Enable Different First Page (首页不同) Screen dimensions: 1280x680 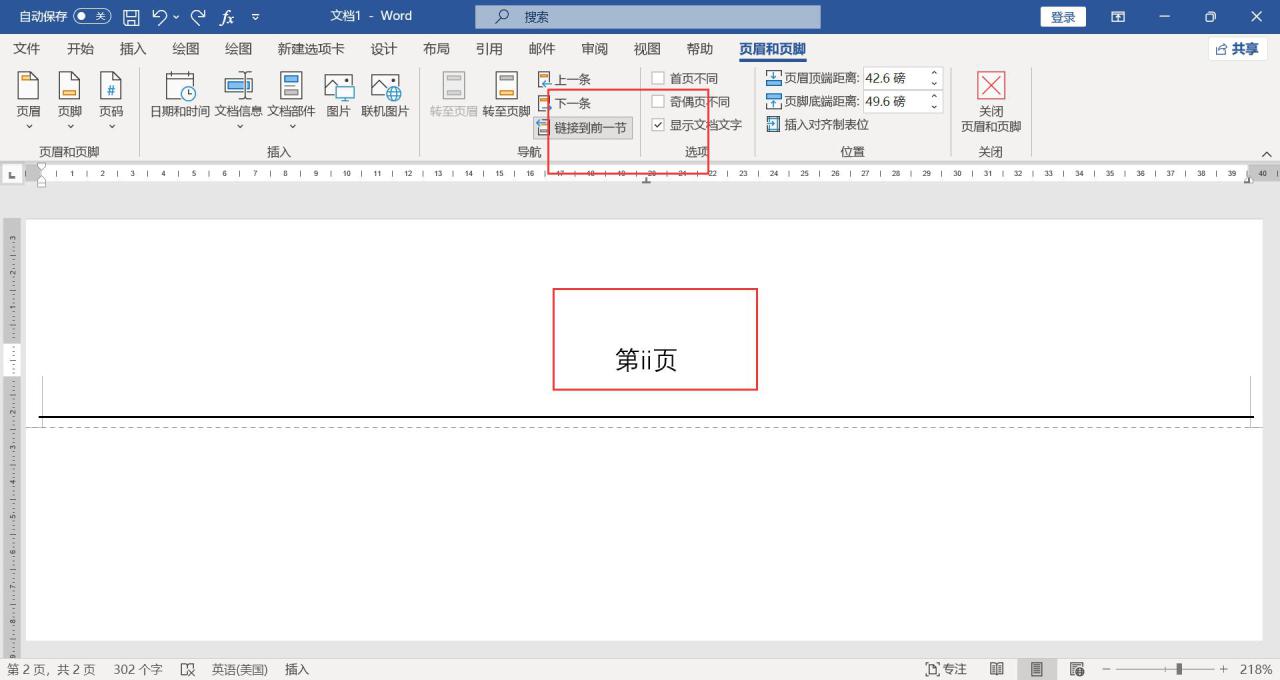(x=658, y=78)
